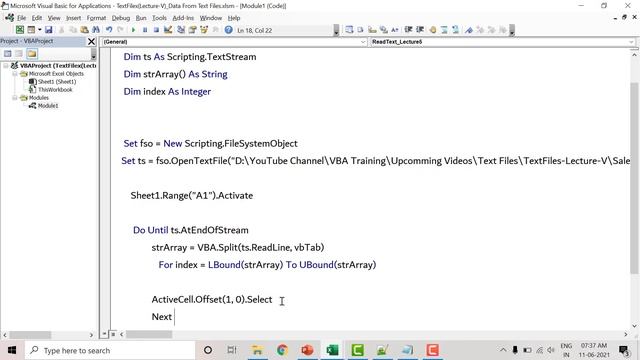Click the code window vertical scrollbar thumb

click(634, 178)
